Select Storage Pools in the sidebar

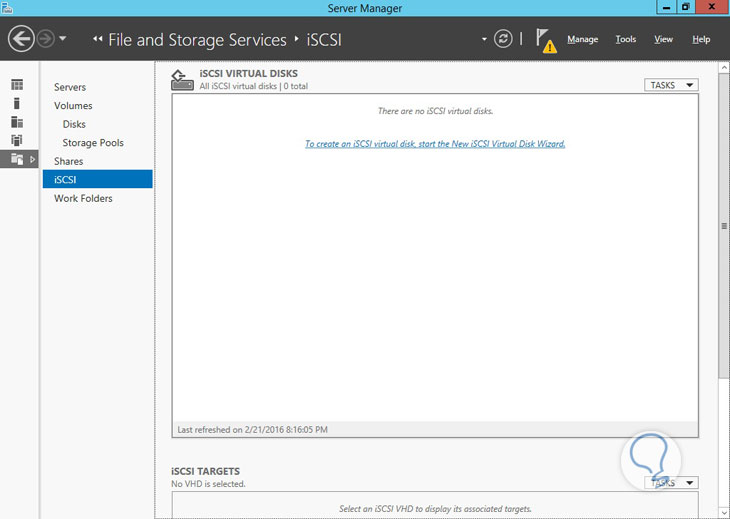pyautogui.click(x=93, y=143)
